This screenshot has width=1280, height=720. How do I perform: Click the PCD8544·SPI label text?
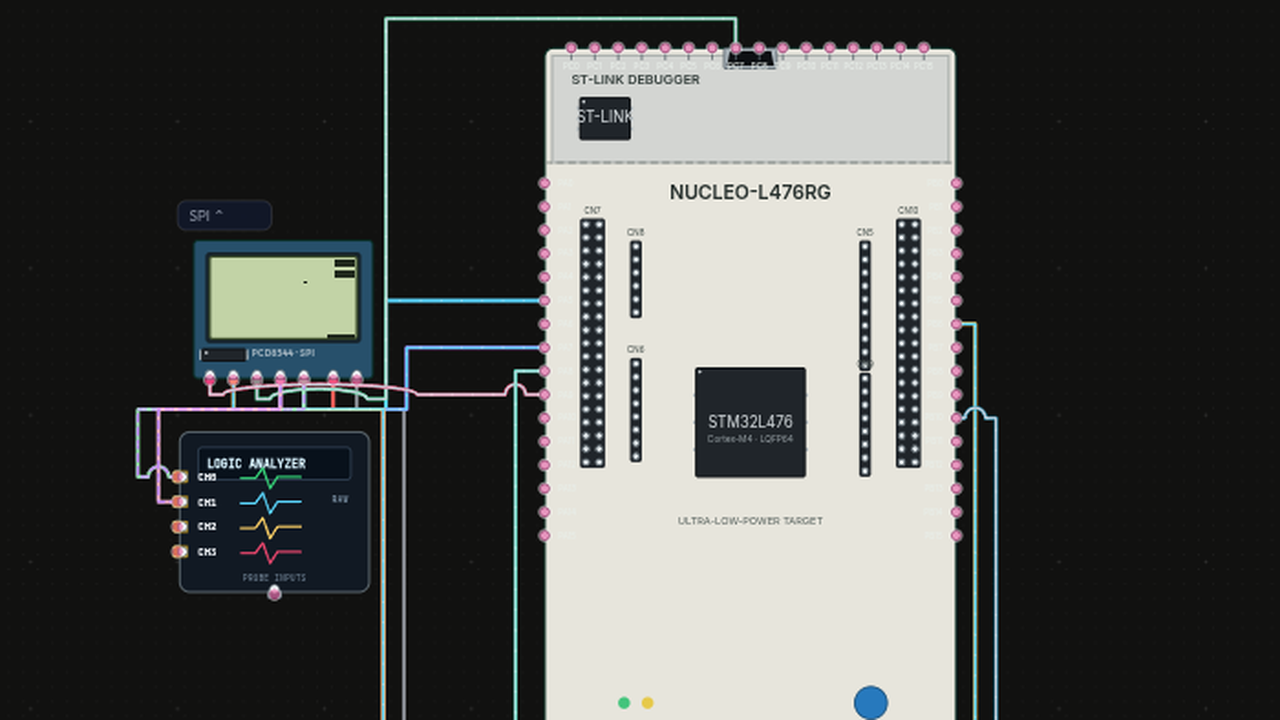[x=283, y=353]
